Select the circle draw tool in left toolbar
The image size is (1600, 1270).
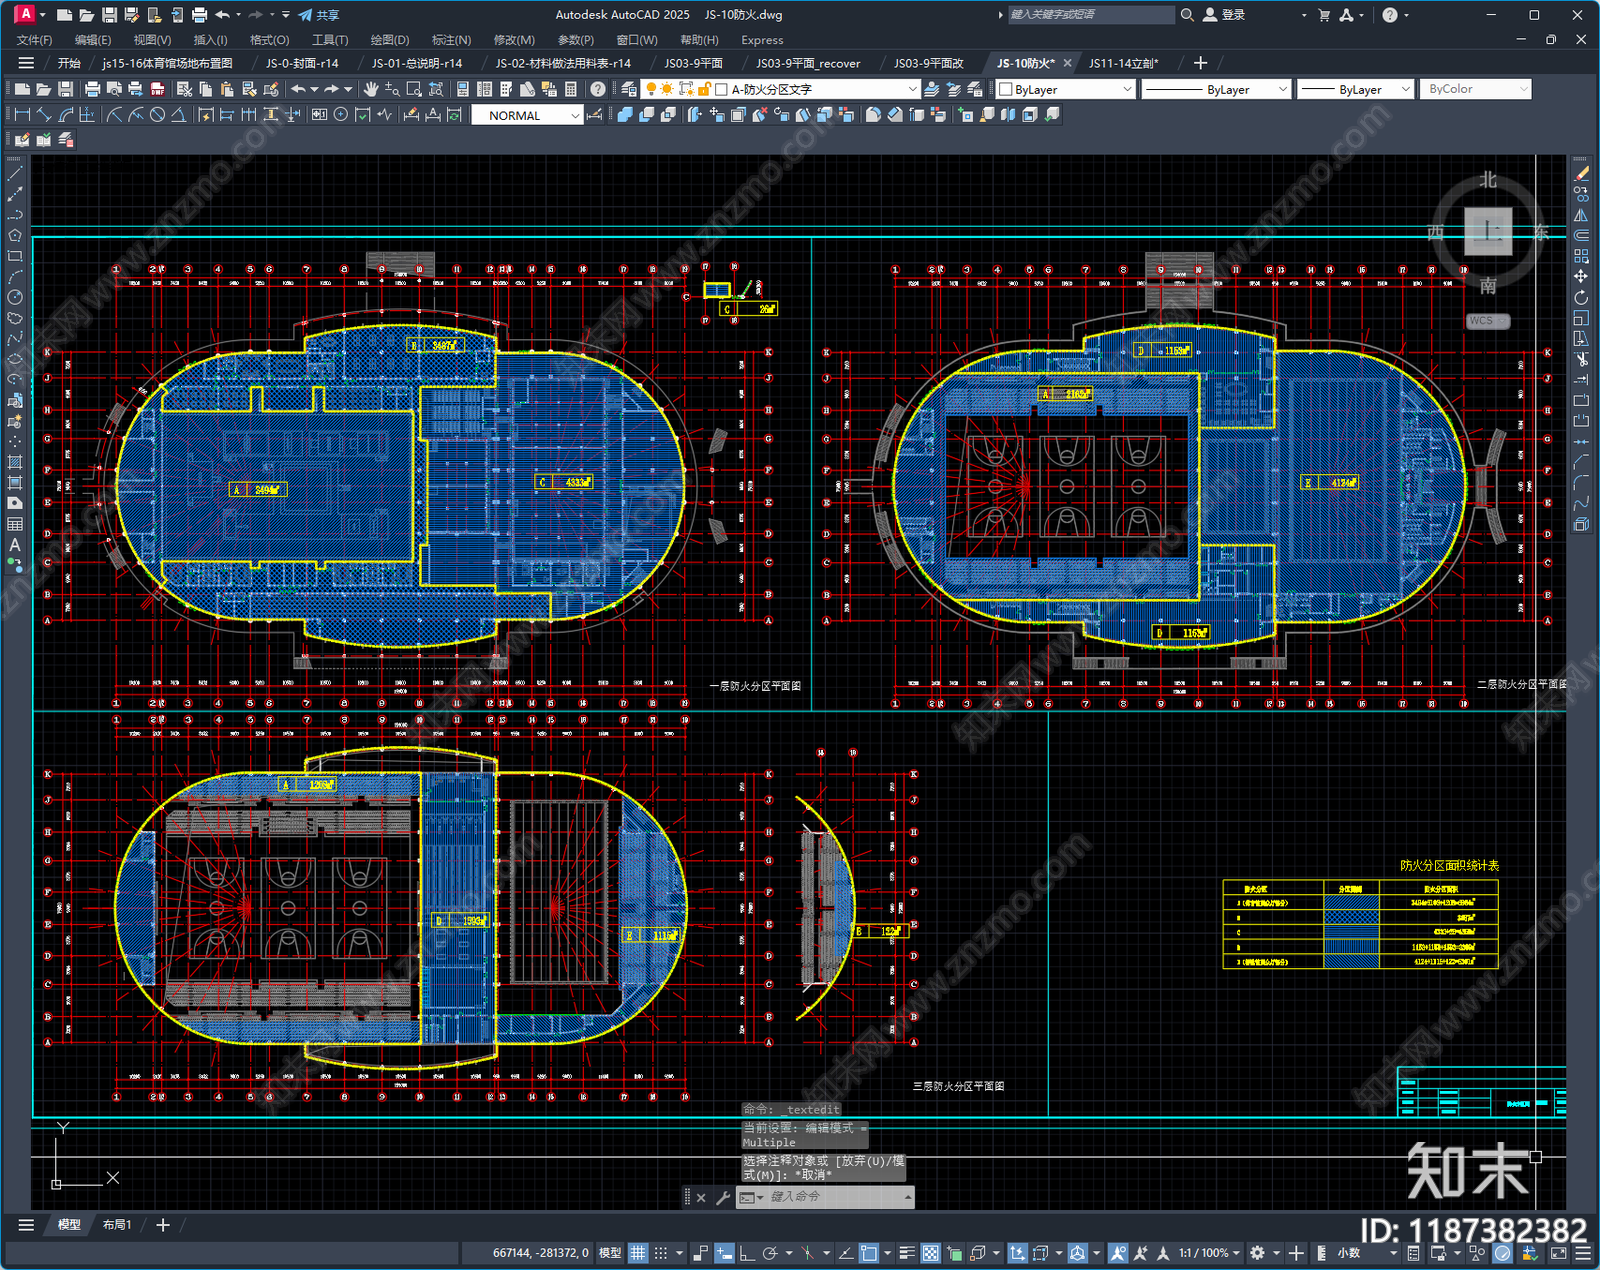pyautogui.click(x=15, y=297)
